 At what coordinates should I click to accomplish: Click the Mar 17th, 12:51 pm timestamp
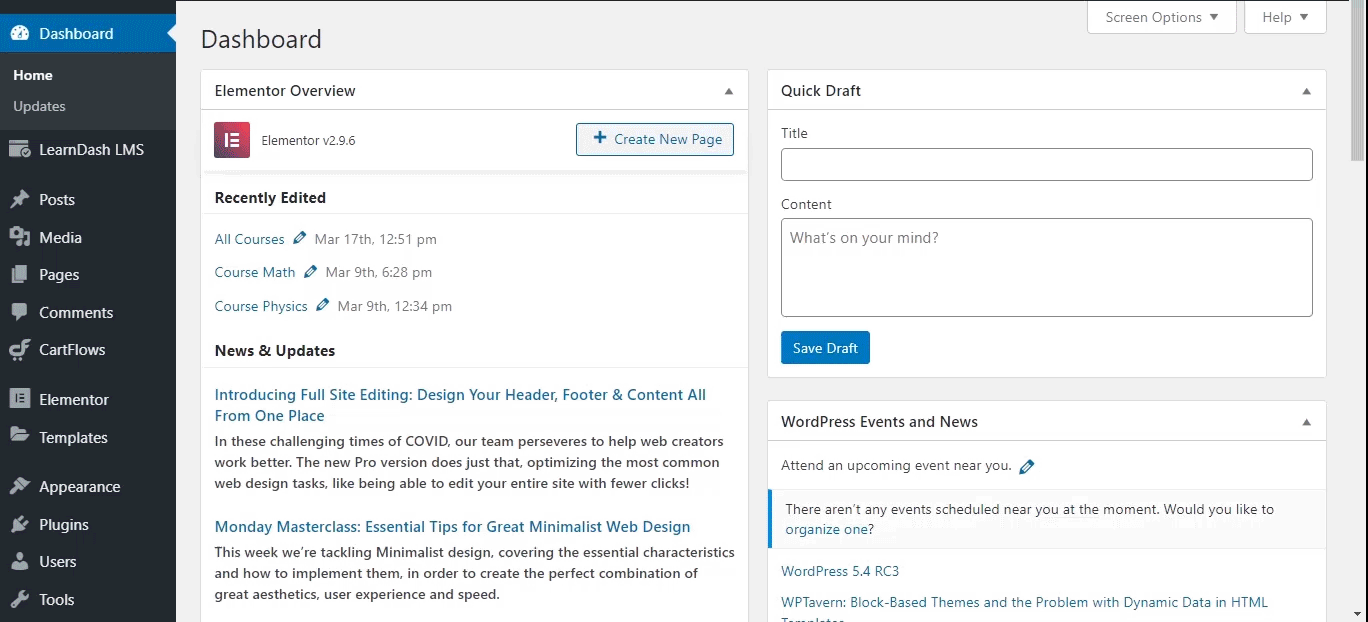tap(375, 239)
